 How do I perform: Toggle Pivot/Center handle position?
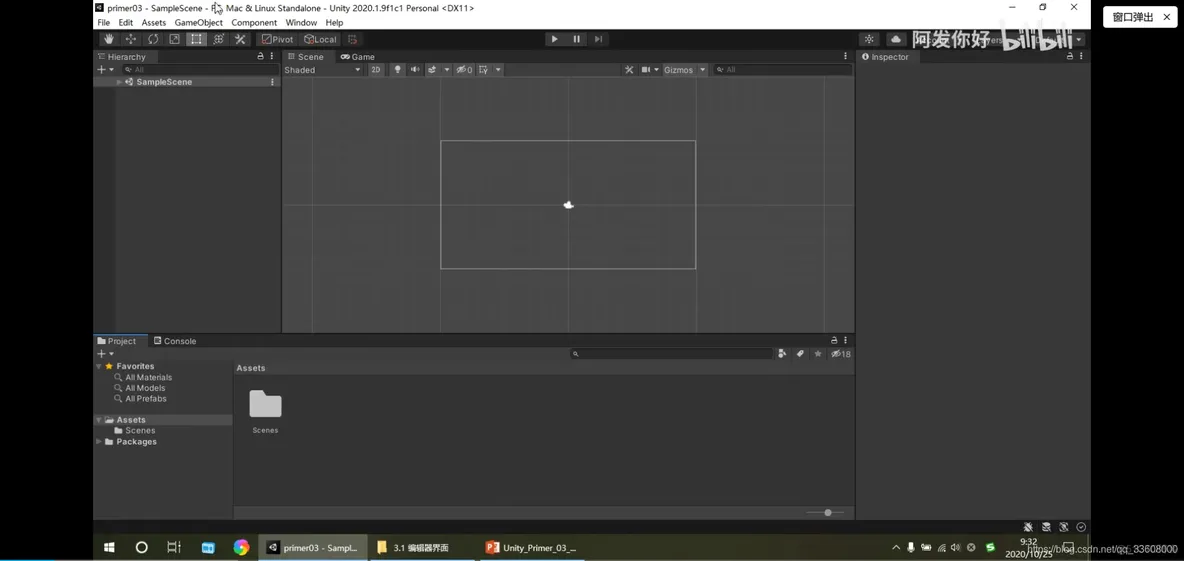277,39
